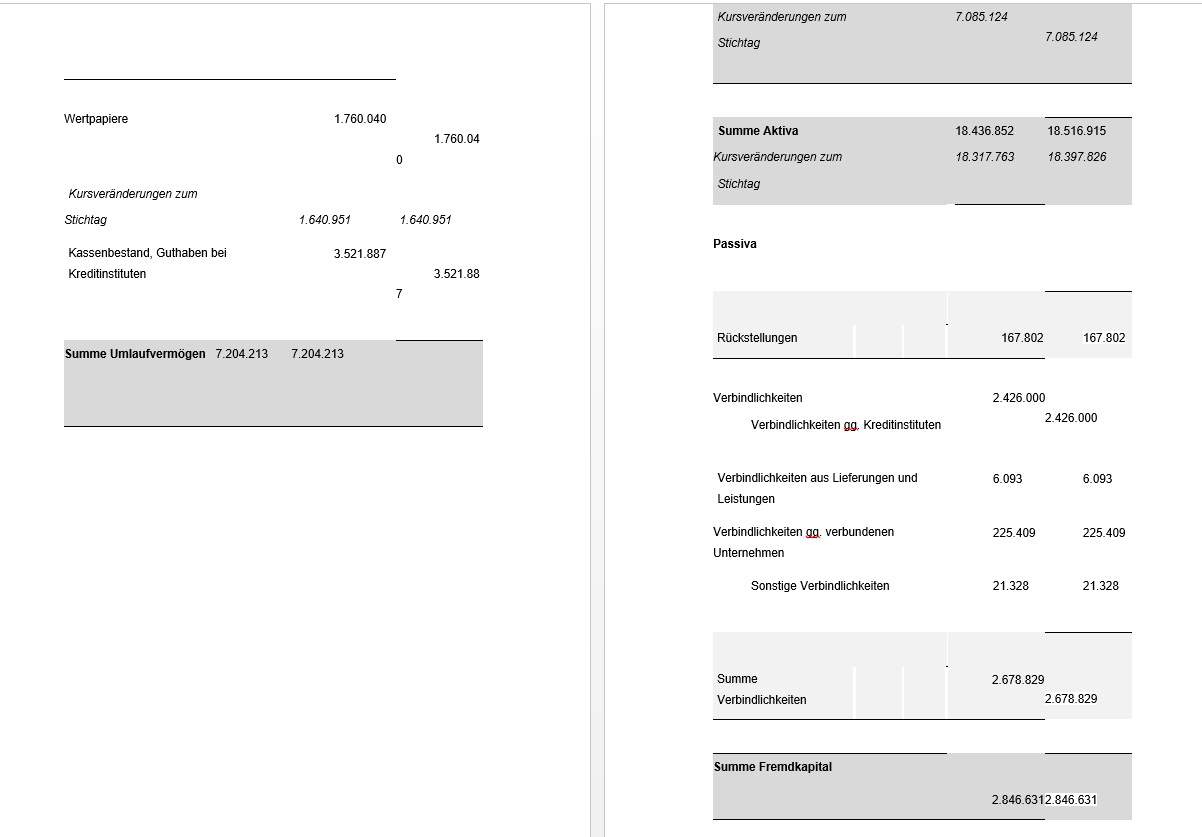Click the 21.328 value in right column

1100,586
